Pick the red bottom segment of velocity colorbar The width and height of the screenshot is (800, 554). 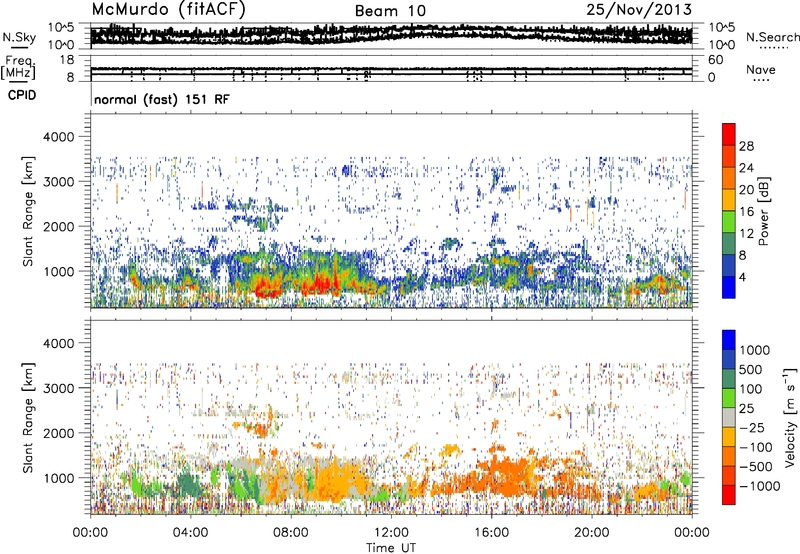coord(729,495)
